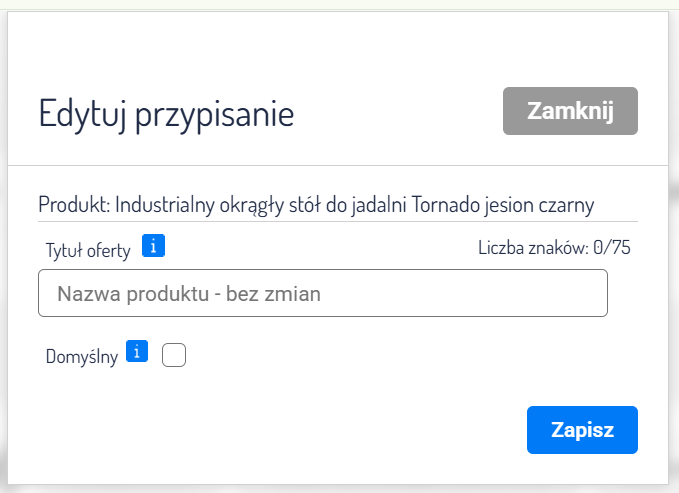Click the info icon next to Domyślny
679x493 pixels.
[139, 351]
